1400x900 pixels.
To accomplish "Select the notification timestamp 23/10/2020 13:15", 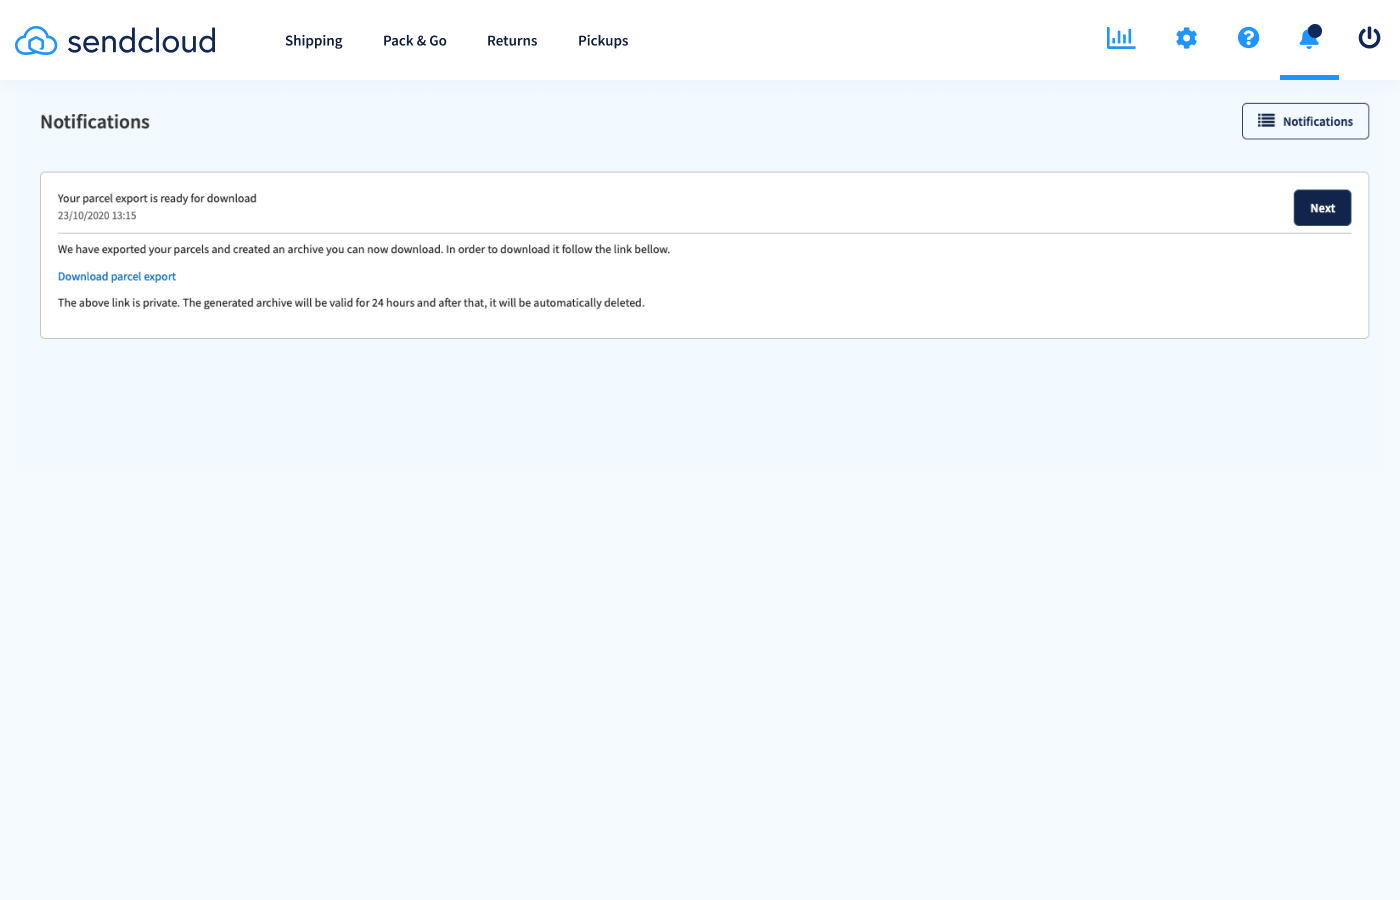I will click(97, 215).
